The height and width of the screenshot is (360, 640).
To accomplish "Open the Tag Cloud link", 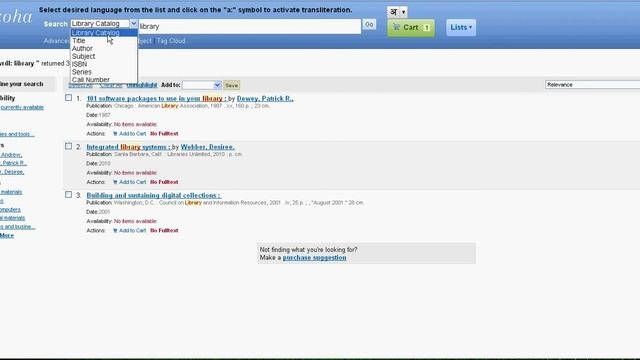I will pos(171,41).
